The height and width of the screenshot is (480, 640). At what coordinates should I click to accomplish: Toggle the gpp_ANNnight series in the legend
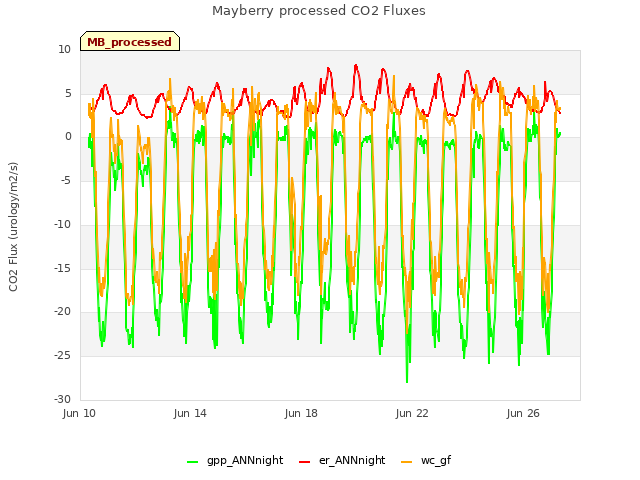click(x=235, y=460)
